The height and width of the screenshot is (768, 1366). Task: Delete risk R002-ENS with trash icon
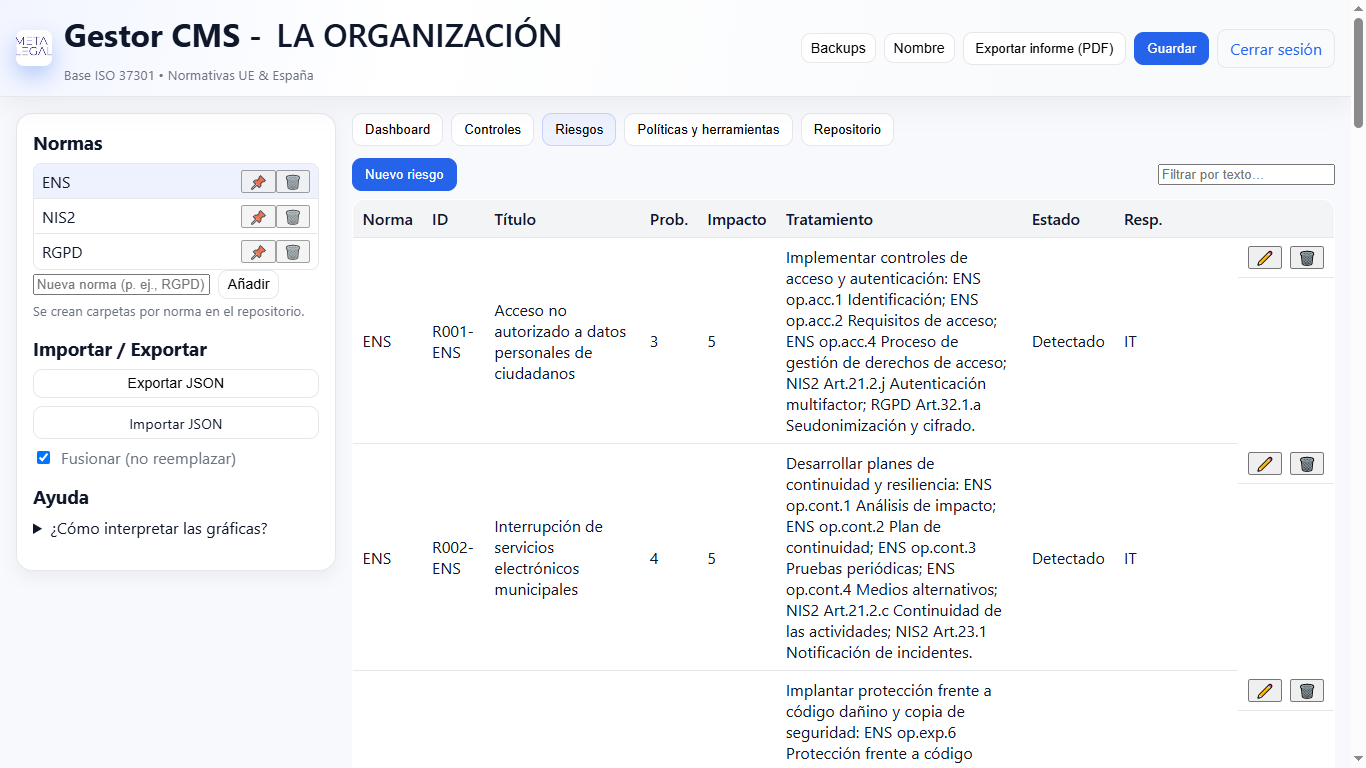pyautogui.click(x=1307, y=464)
